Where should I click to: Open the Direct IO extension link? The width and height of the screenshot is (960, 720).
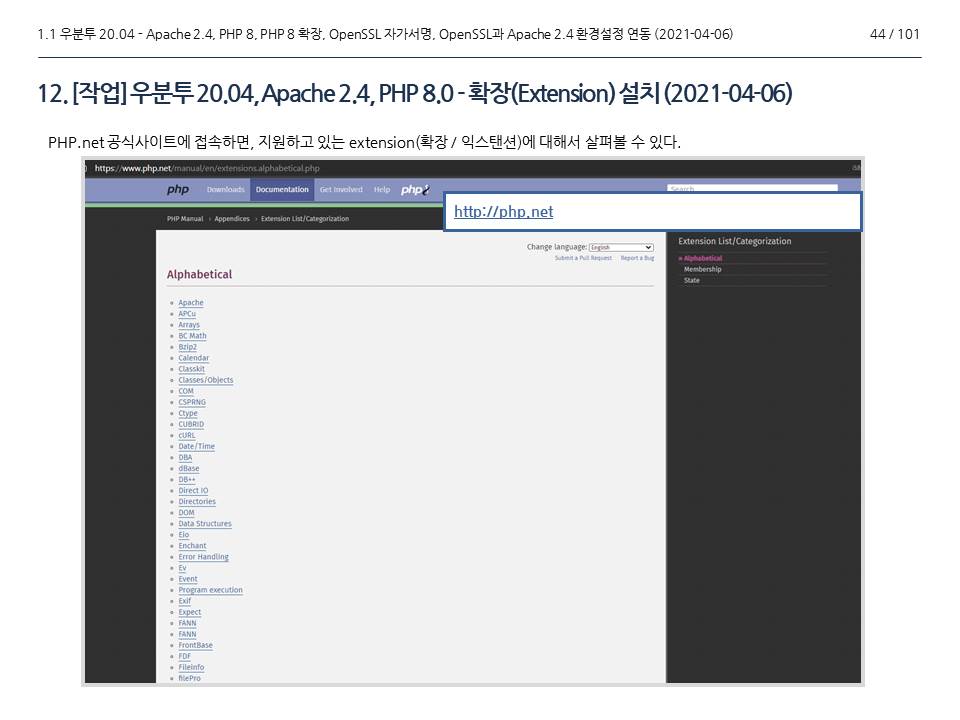(x=193, y=490)
